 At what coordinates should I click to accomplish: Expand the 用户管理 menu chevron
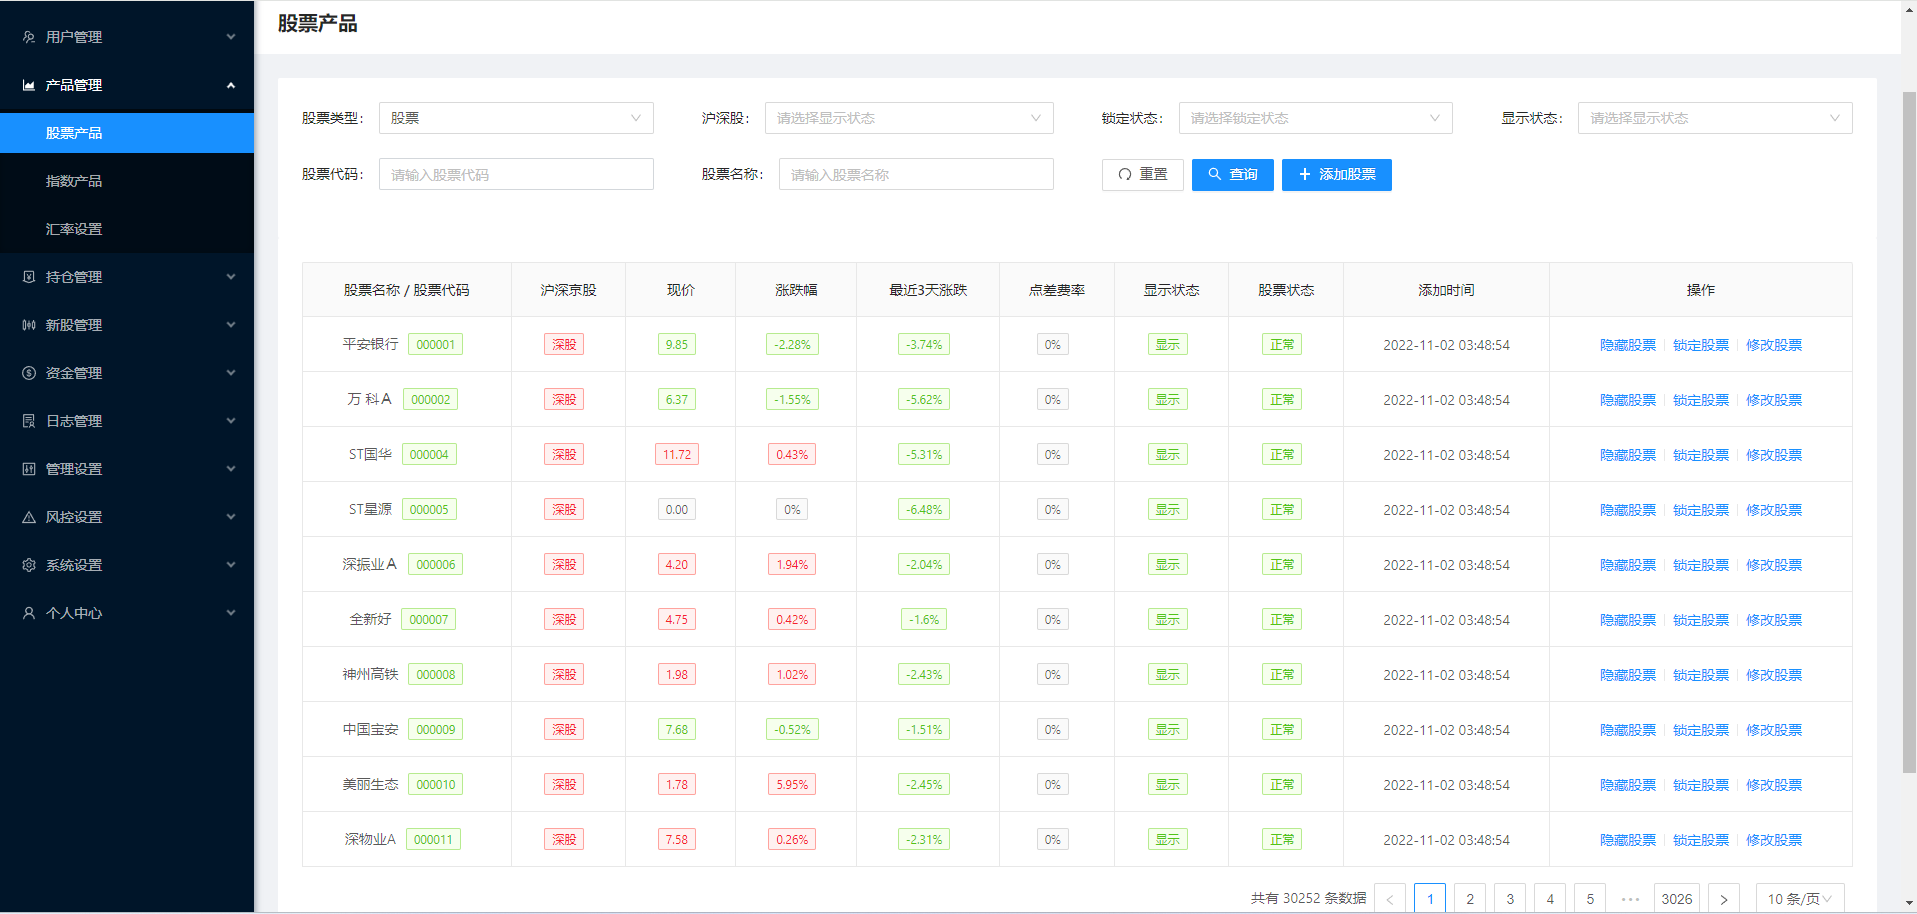coord(231,37)
